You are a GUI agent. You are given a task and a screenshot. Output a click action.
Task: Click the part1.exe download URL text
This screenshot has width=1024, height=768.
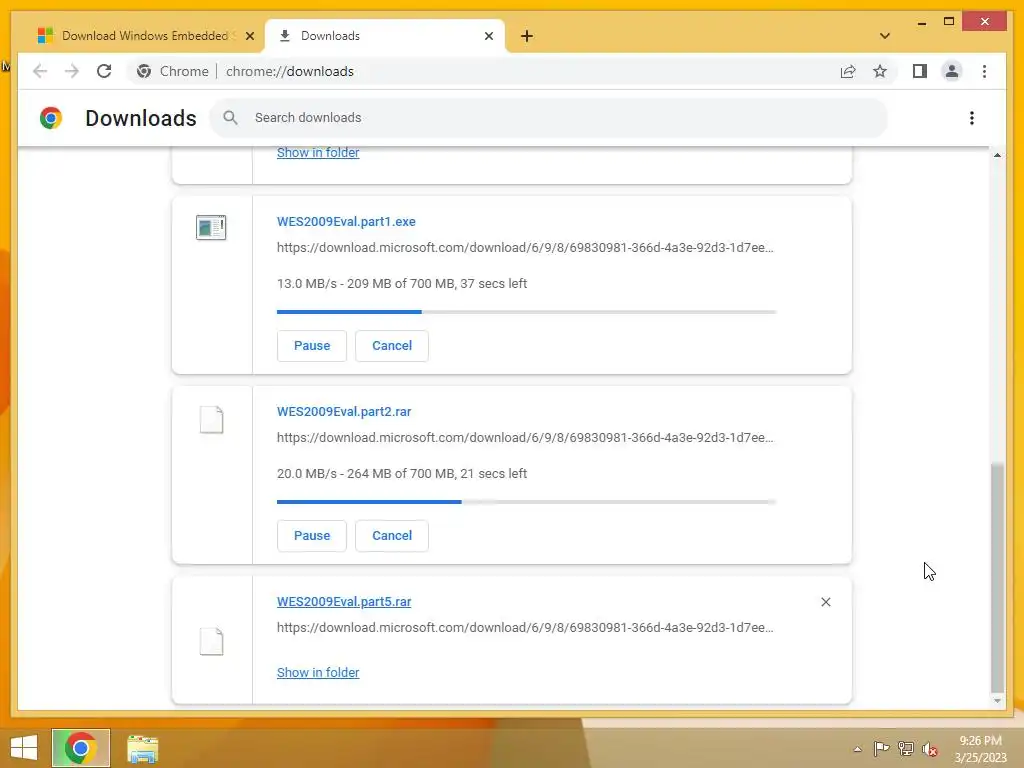(x=525, y=248)
